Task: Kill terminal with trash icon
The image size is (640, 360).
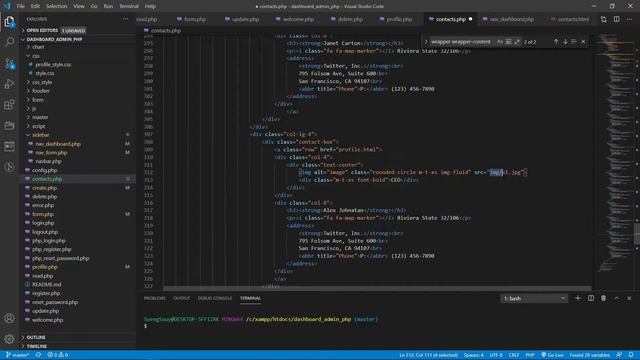Action: (x=603, y=298)
